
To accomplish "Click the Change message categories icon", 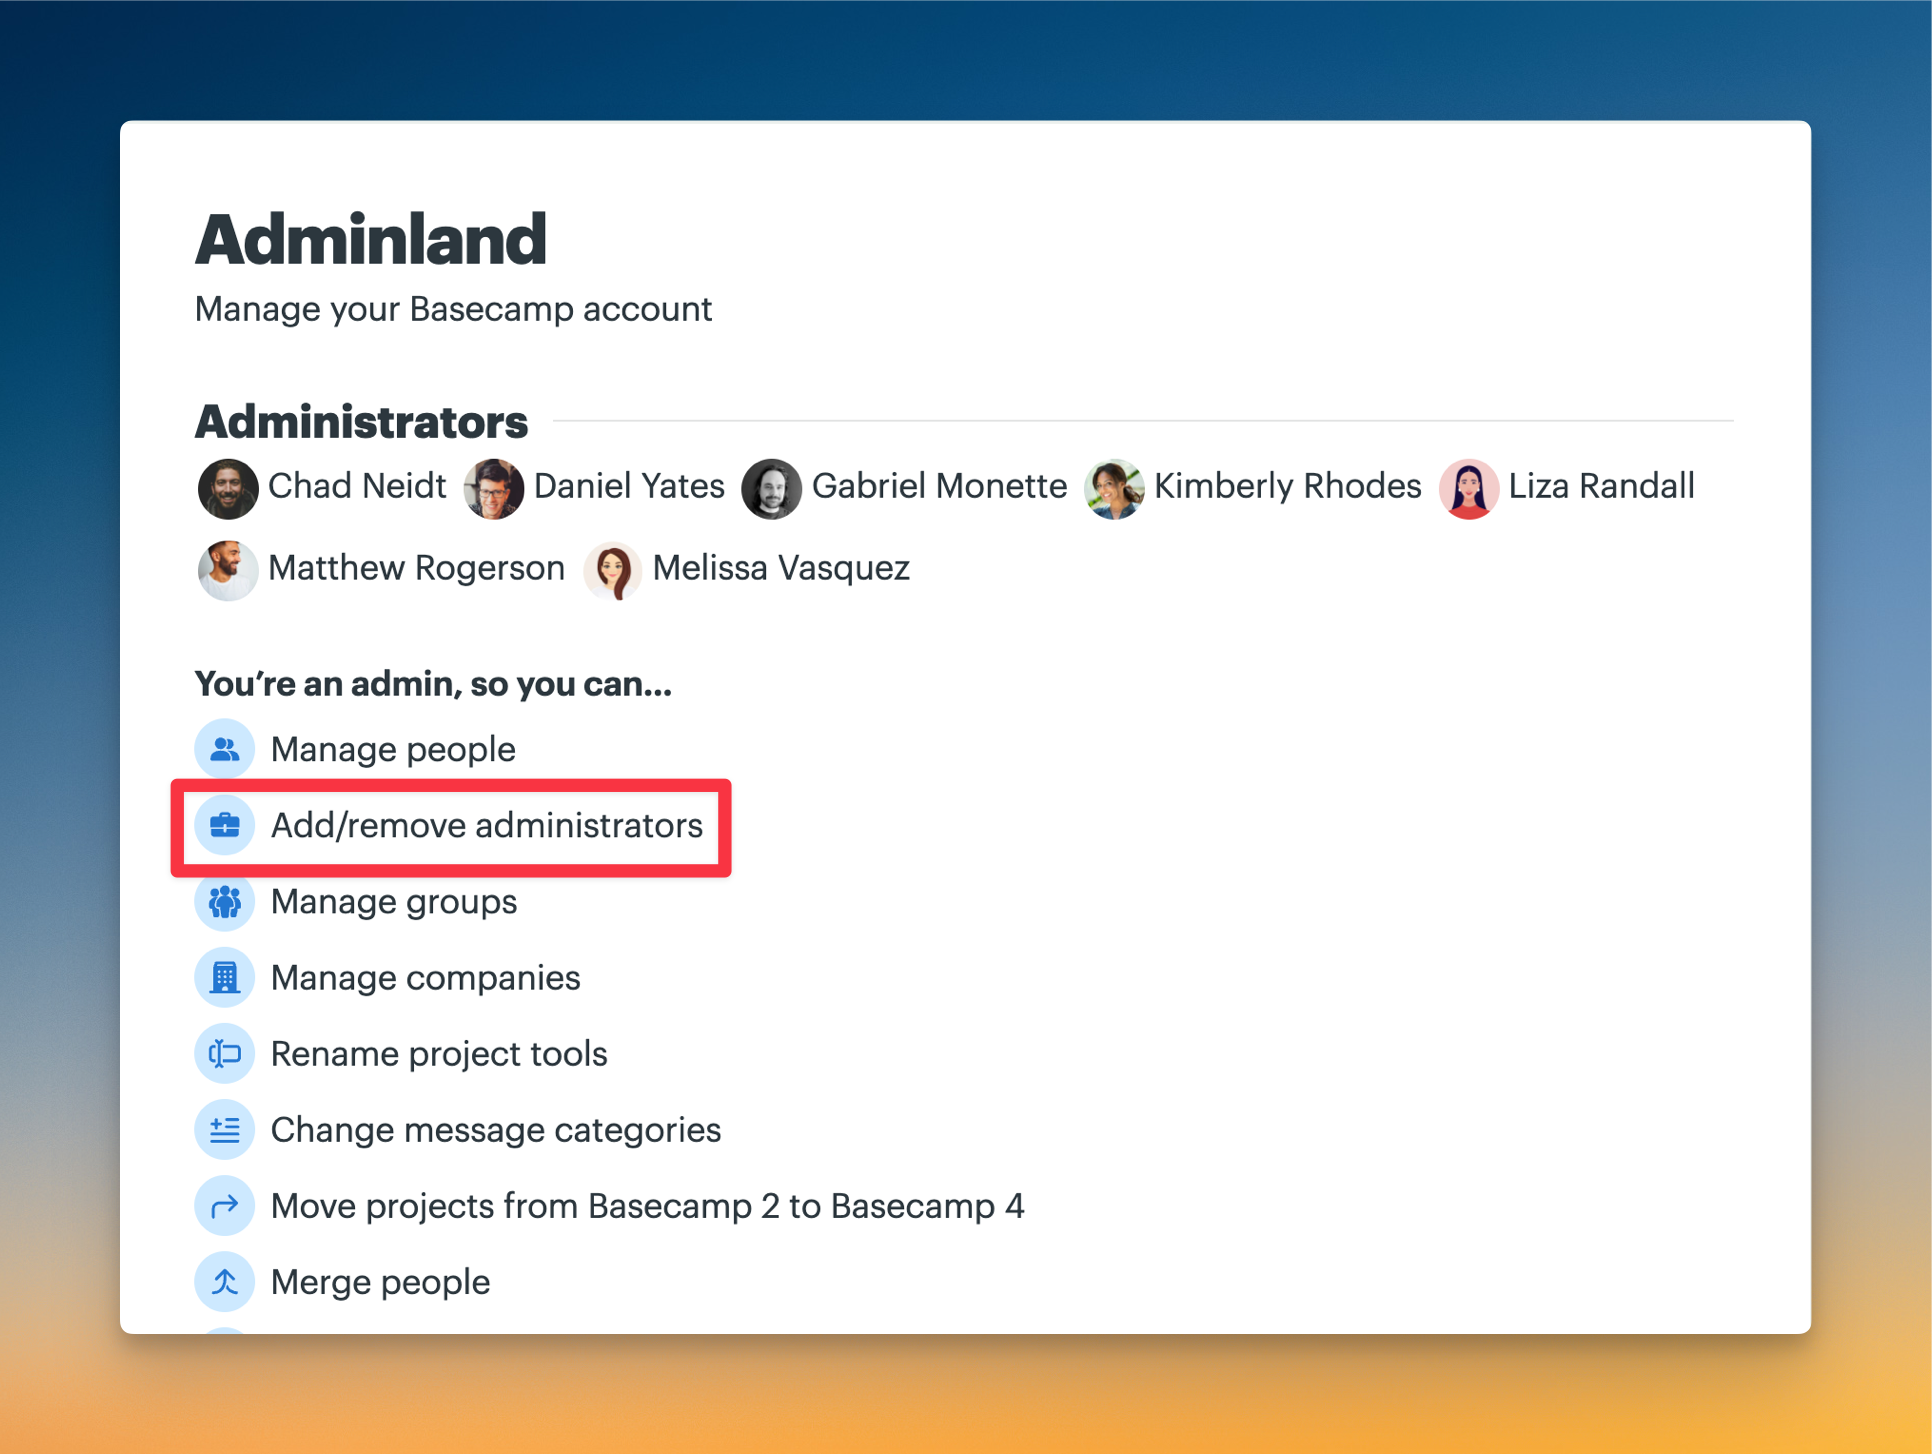I will [x=225, y=1129].
